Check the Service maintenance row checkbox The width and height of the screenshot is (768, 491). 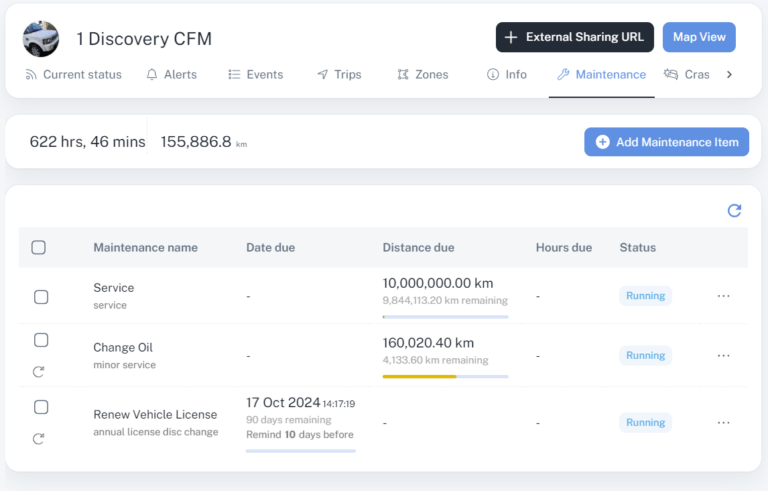point(41,297)
